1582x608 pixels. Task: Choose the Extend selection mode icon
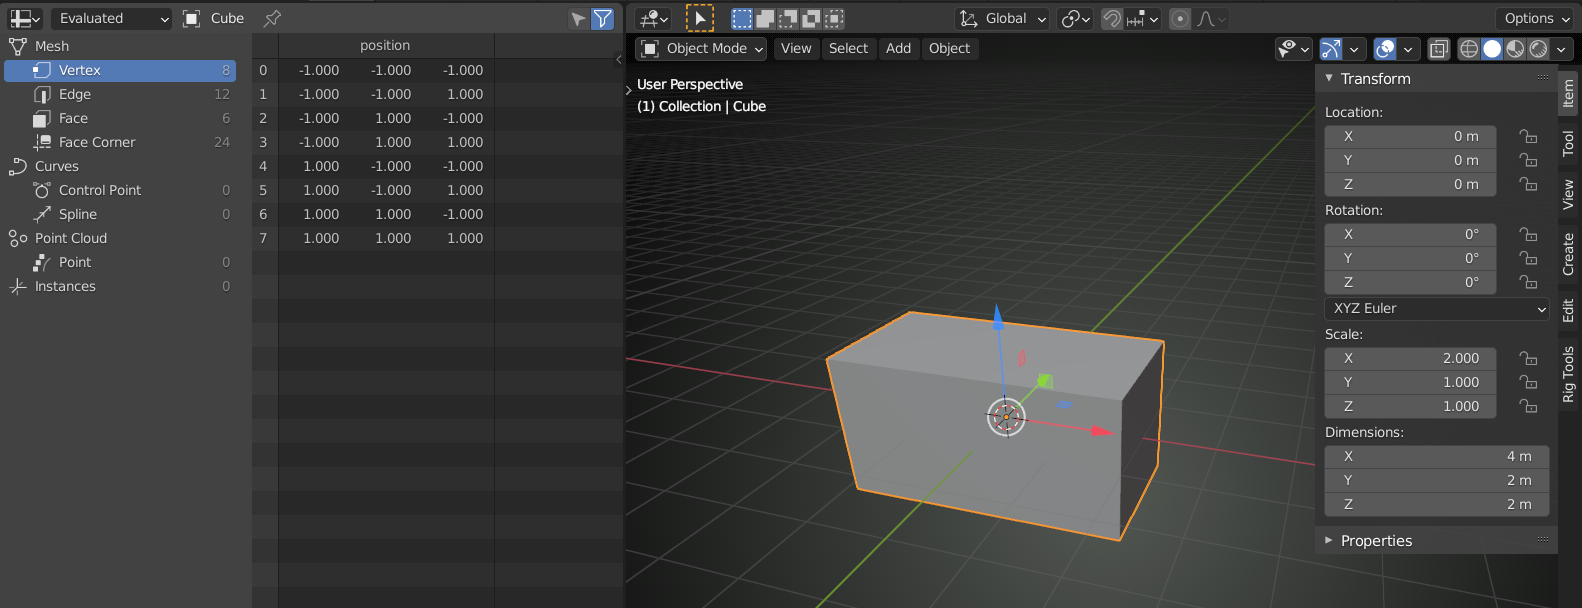click(765, 19)
